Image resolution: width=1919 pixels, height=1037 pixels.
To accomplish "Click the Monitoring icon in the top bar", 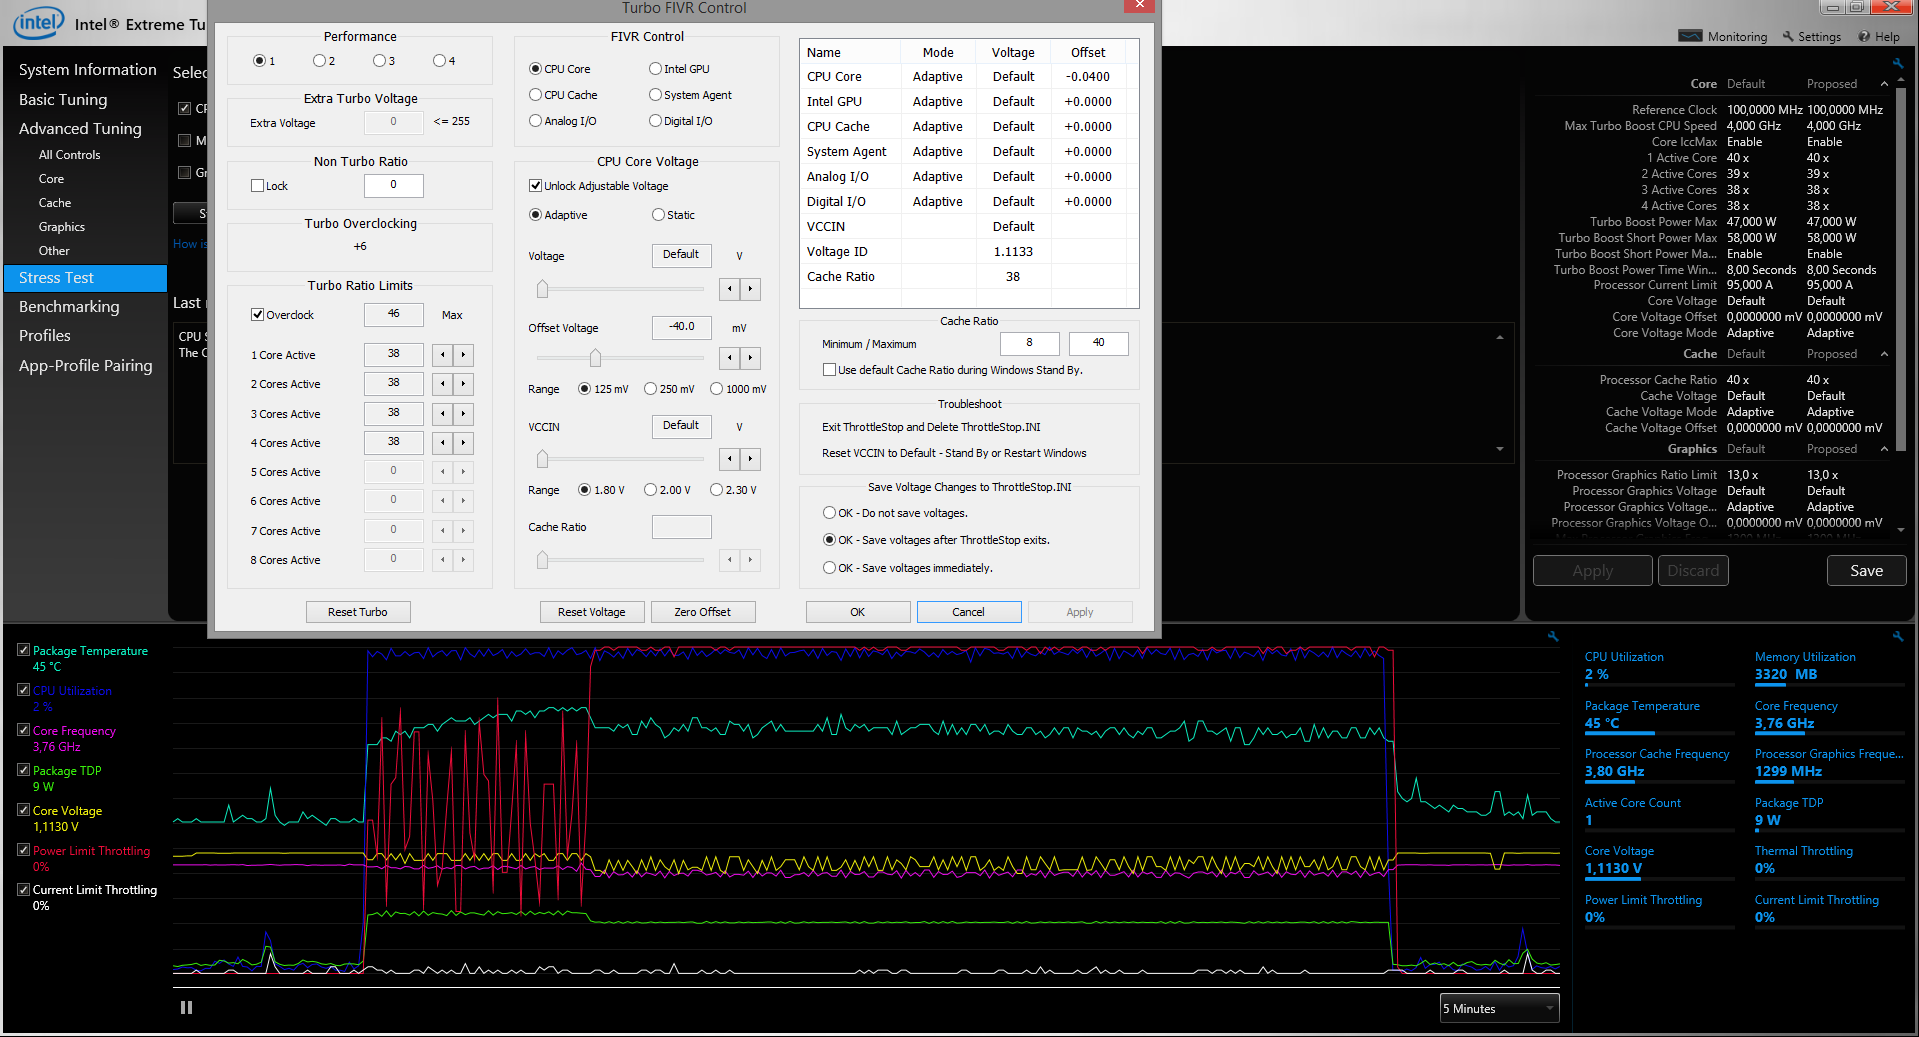I will click(x=1690, y=36).
